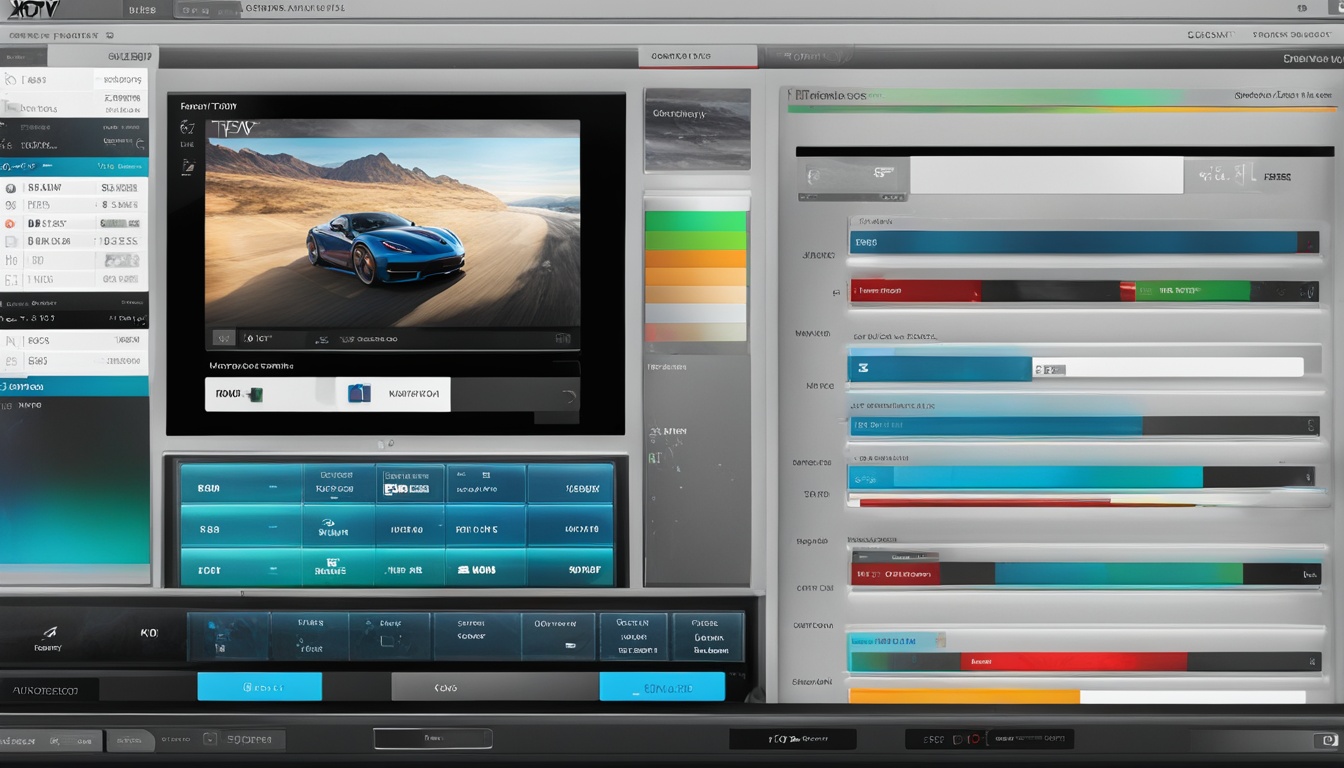The height and width of the screenshot is (768, 1344).
Task: Click the upper small icon left of car preview
Action: [187, 128]
